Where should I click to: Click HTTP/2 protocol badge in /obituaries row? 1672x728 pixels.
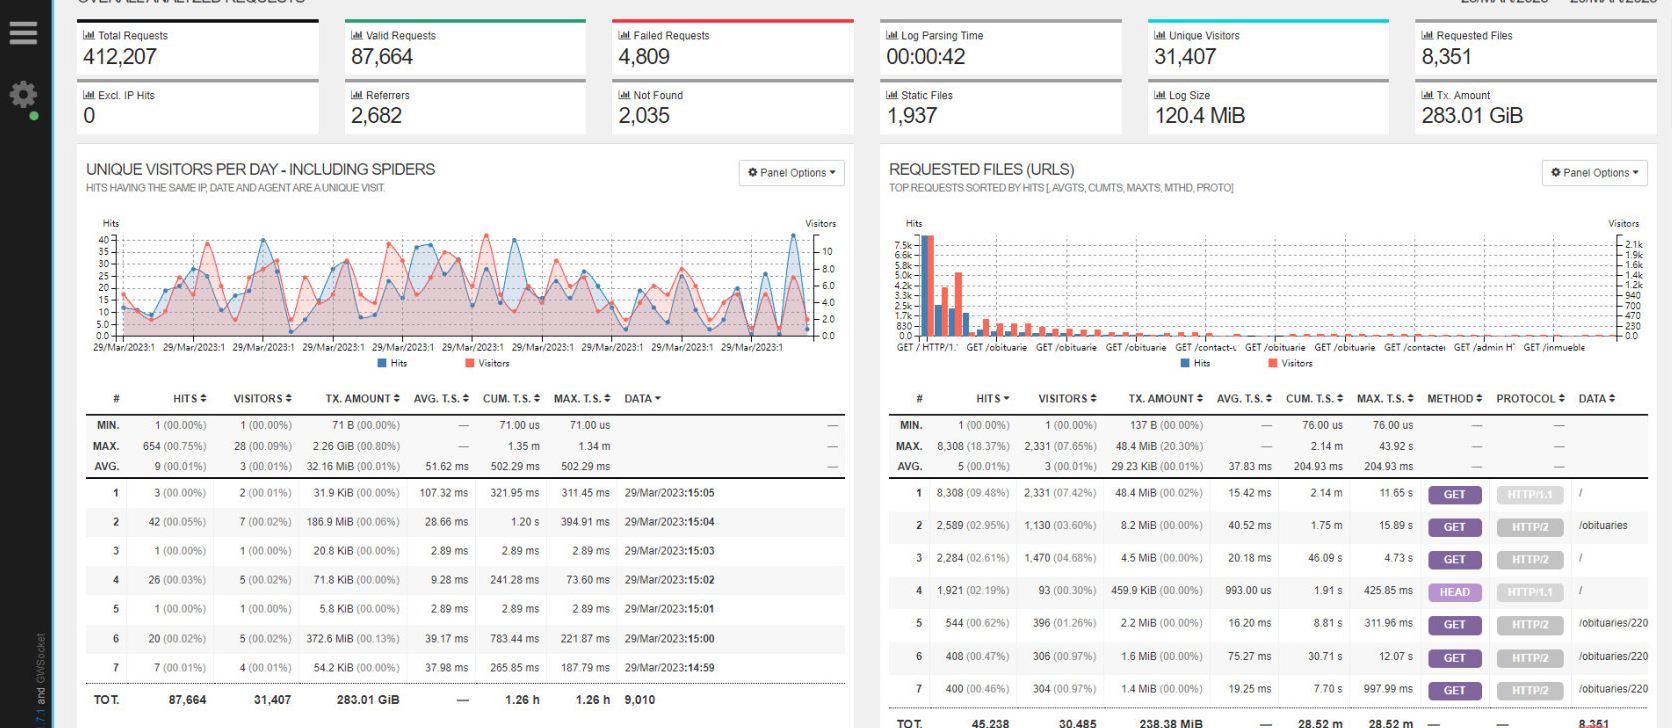pos(1530,527)
